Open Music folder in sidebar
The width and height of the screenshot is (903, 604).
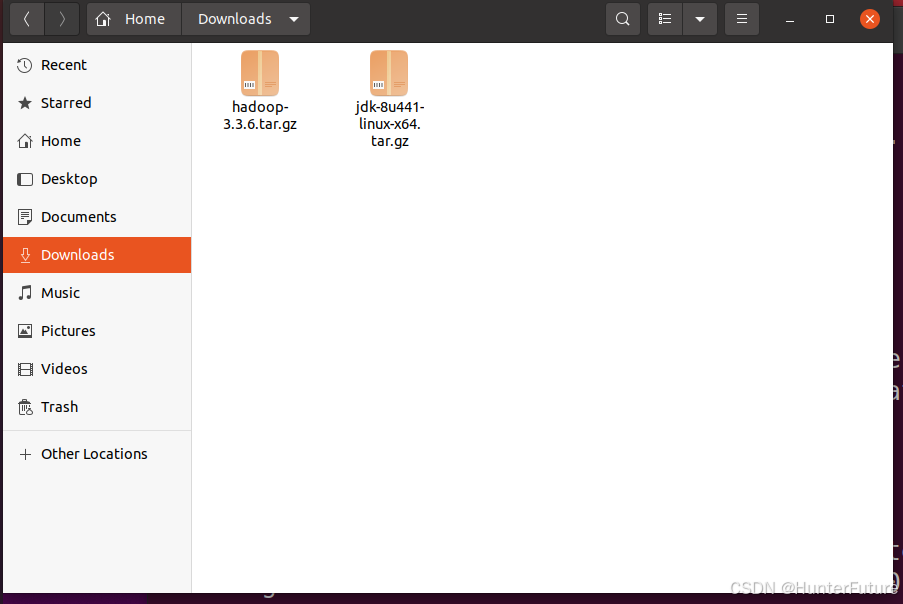tap(97, 293)
